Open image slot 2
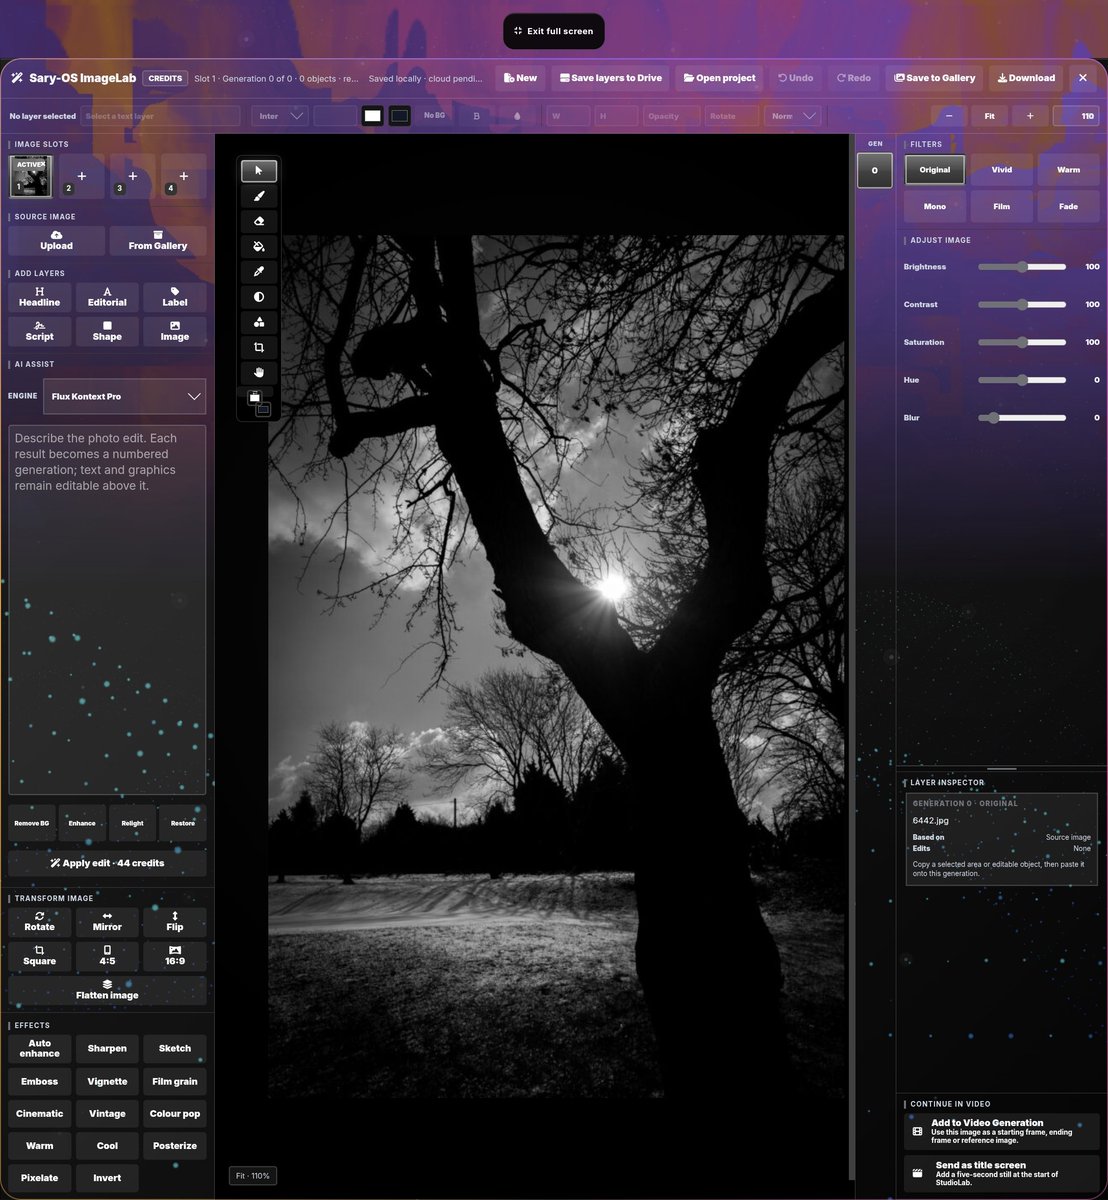Screen dimensions: 1108x1200 81,176
